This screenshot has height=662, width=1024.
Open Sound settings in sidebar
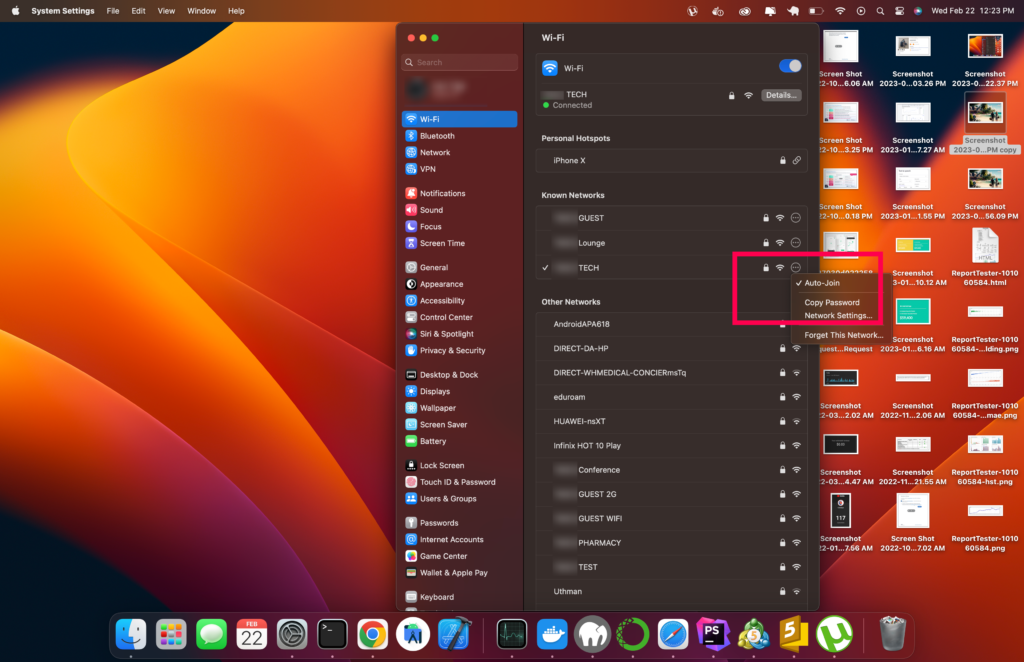point(460,210)
